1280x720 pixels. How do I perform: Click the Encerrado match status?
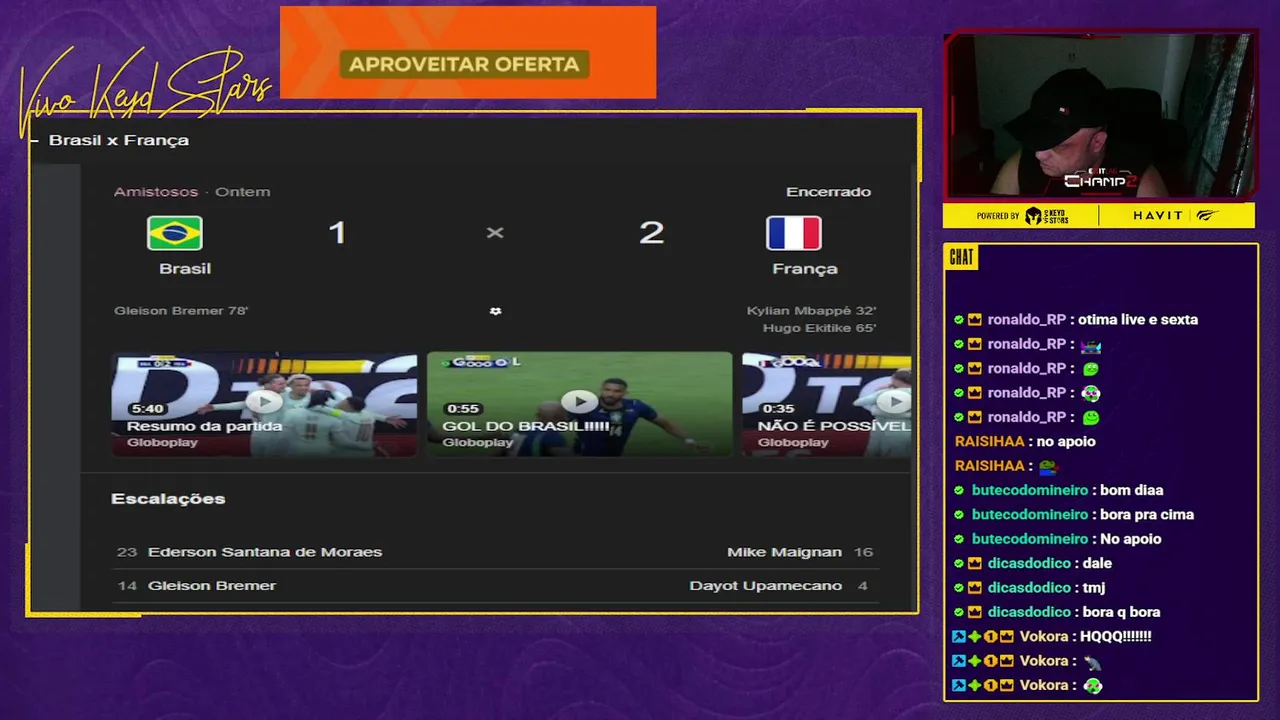click(x=828, y=191)
